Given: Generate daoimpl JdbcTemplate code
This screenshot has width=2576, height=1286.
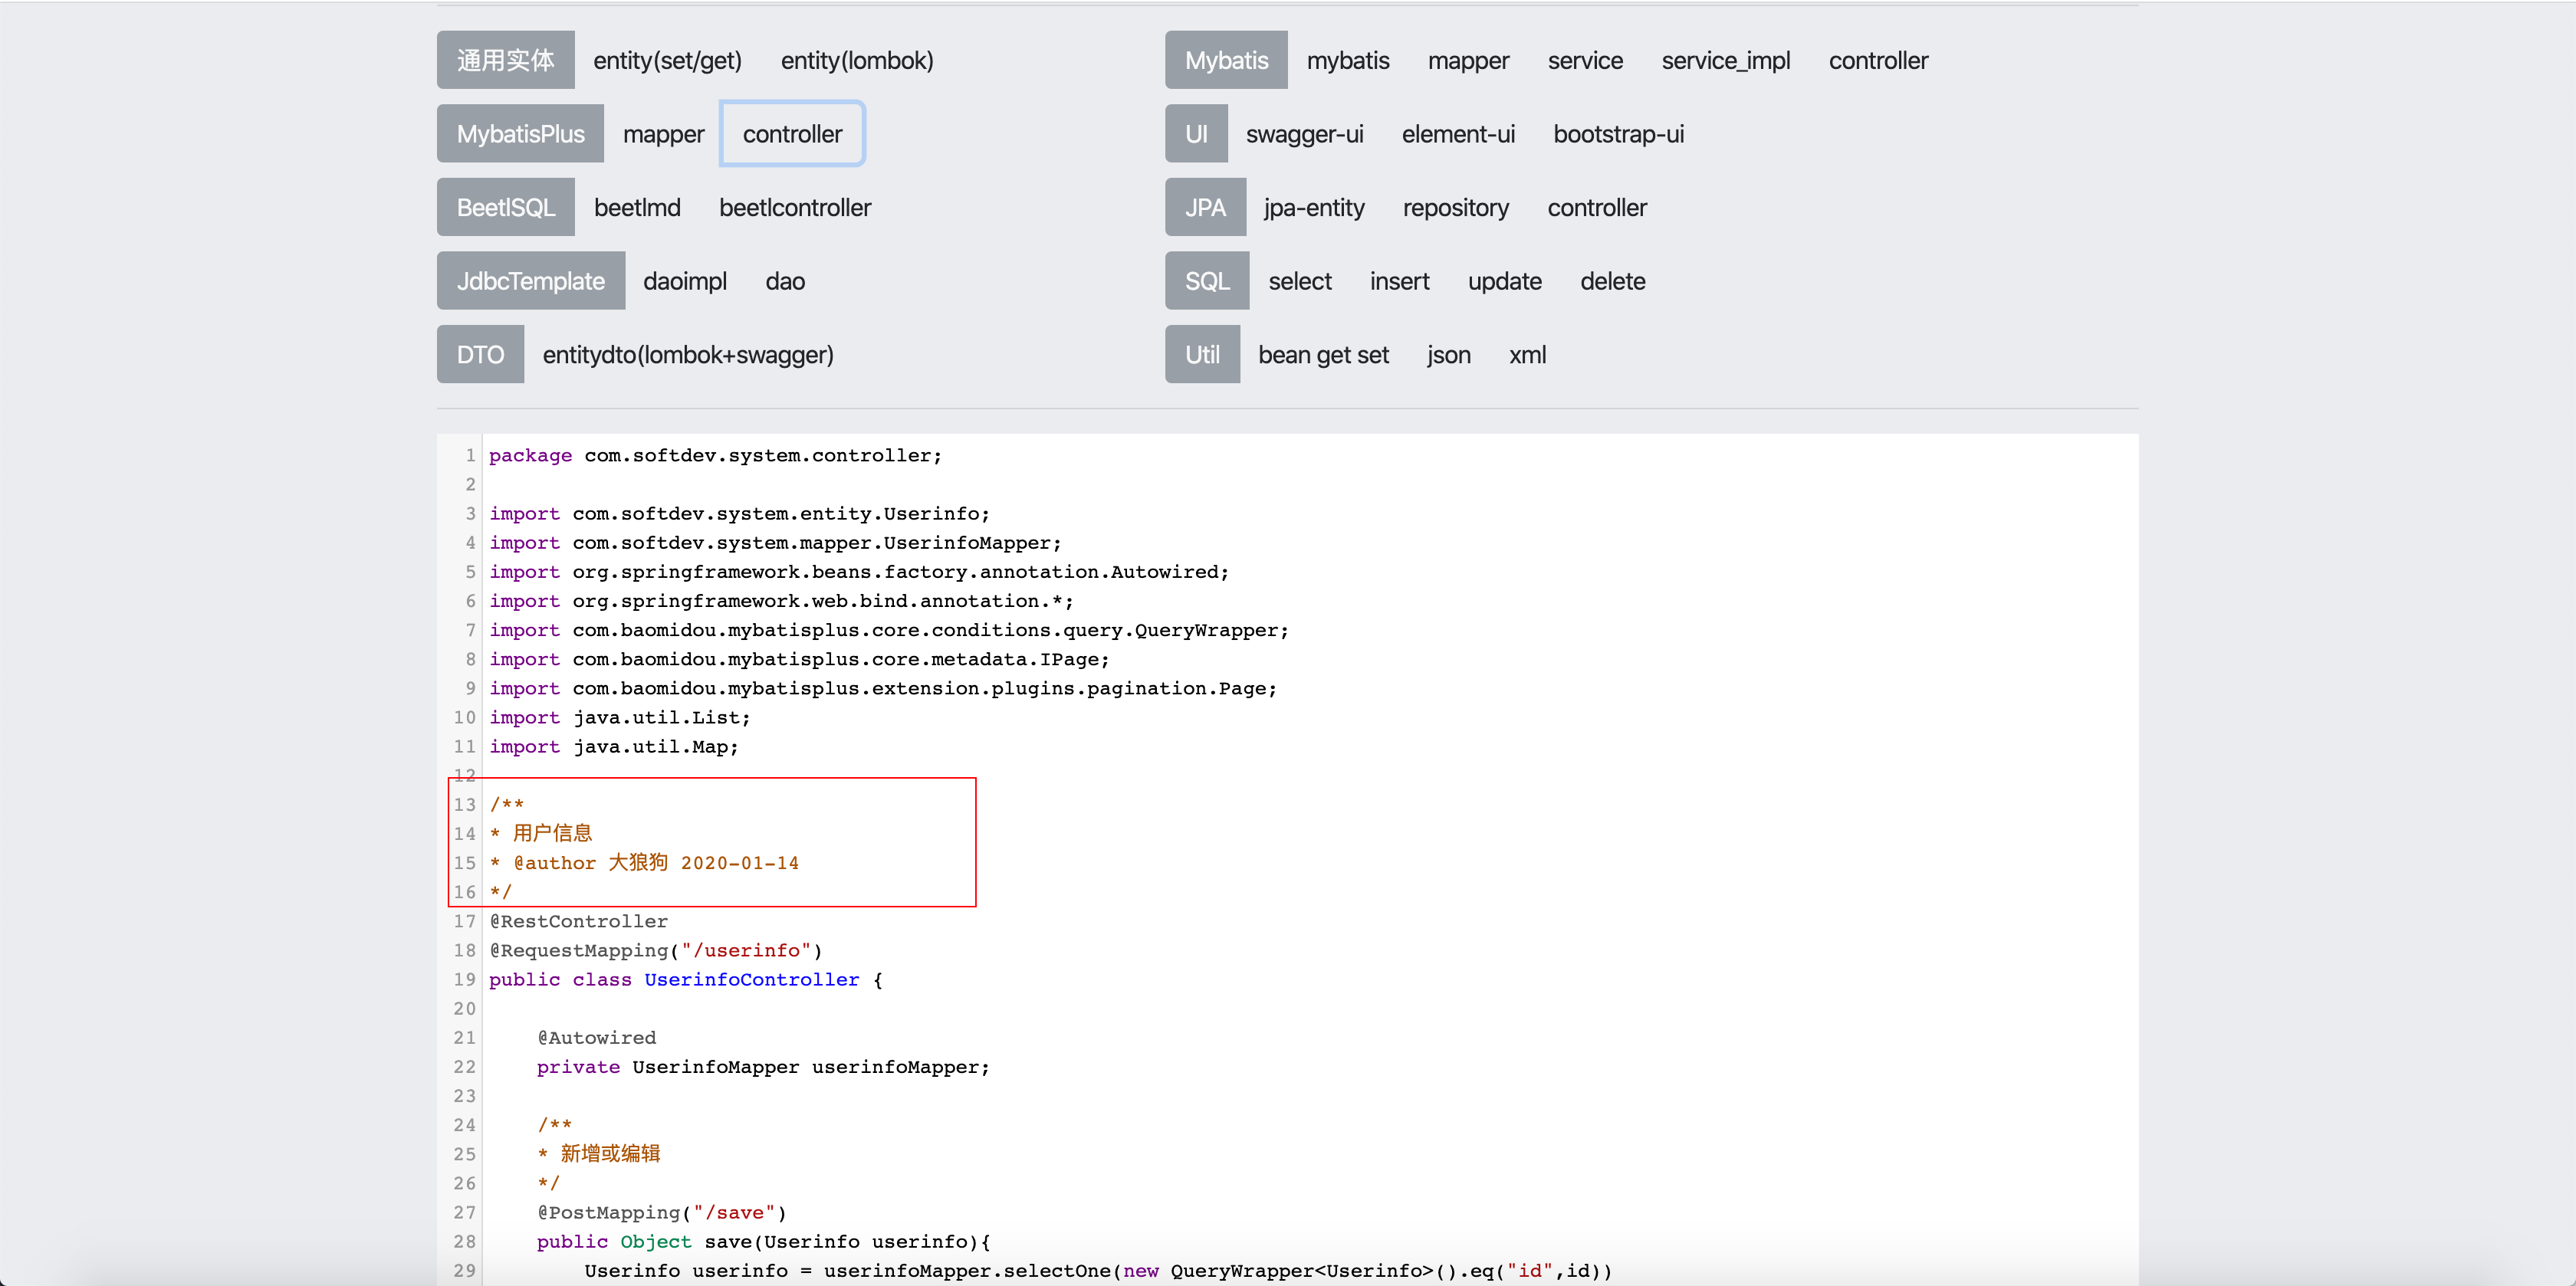Looking at the screenshot, I should (684, 282).
